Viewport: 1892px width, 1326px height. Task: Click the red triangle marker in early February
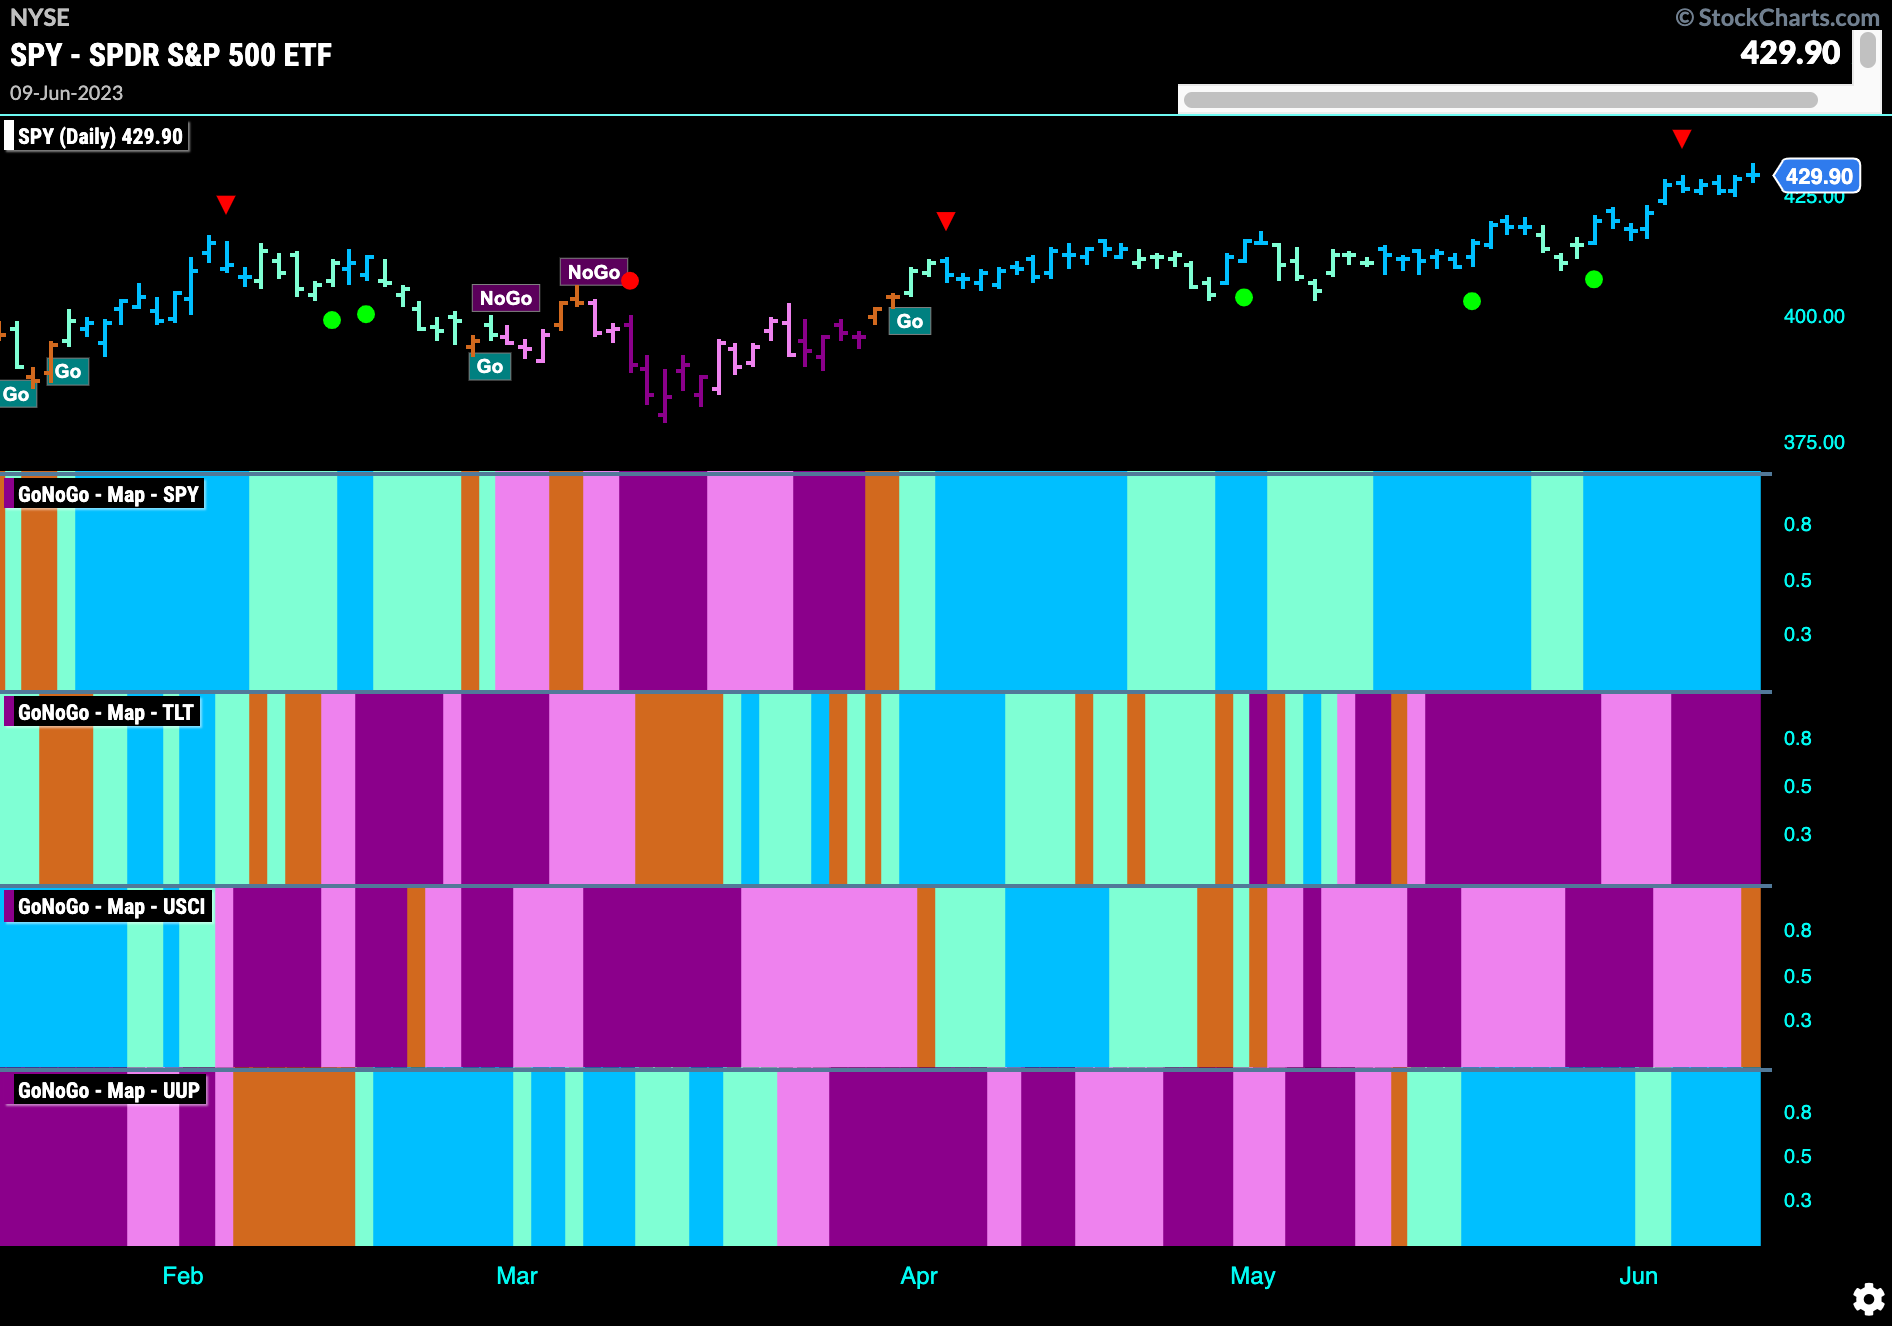click(x=226, y=205)
